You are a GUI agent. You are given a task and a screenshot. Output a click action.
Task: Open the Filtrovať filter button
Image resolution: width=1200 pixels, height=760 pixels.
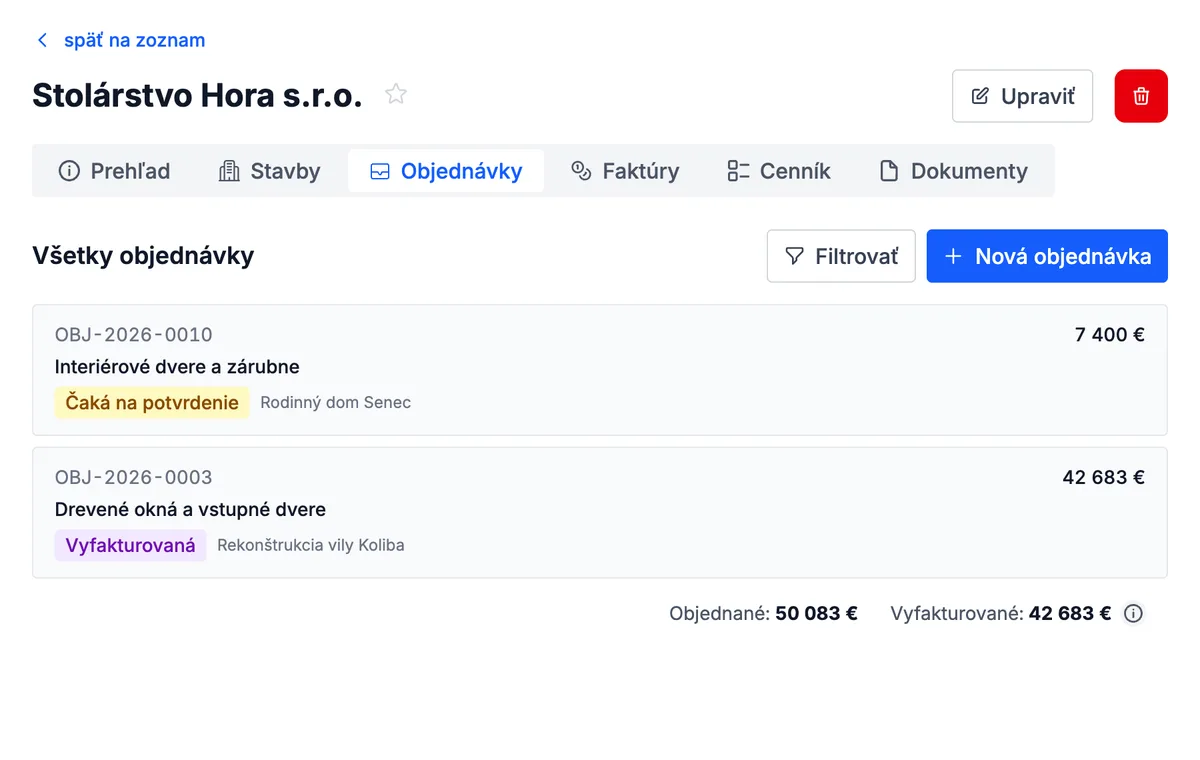(841, 256)
